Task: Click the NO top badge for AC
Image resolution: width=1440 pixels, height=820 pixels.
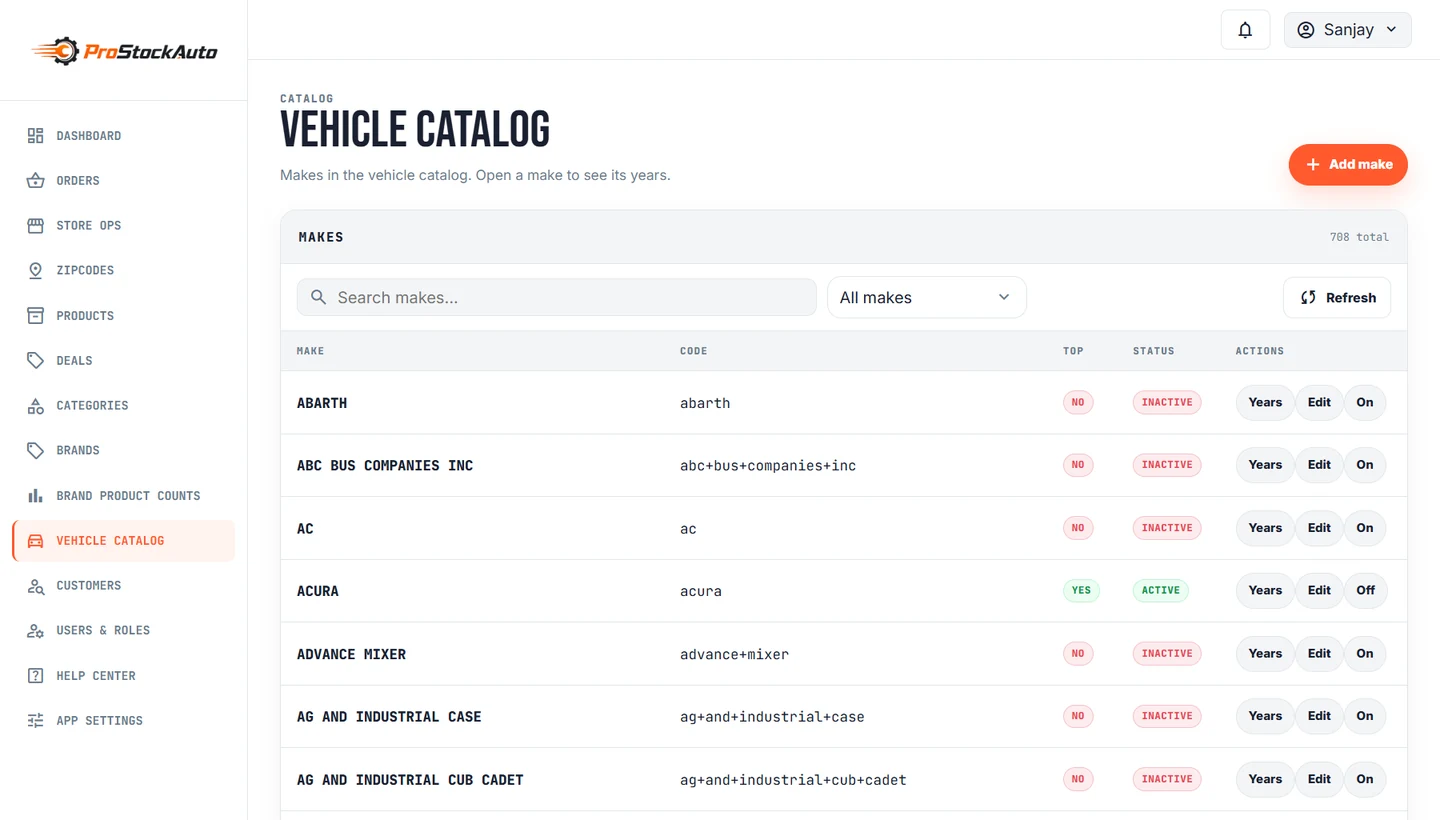Action: pos(1078,528)
